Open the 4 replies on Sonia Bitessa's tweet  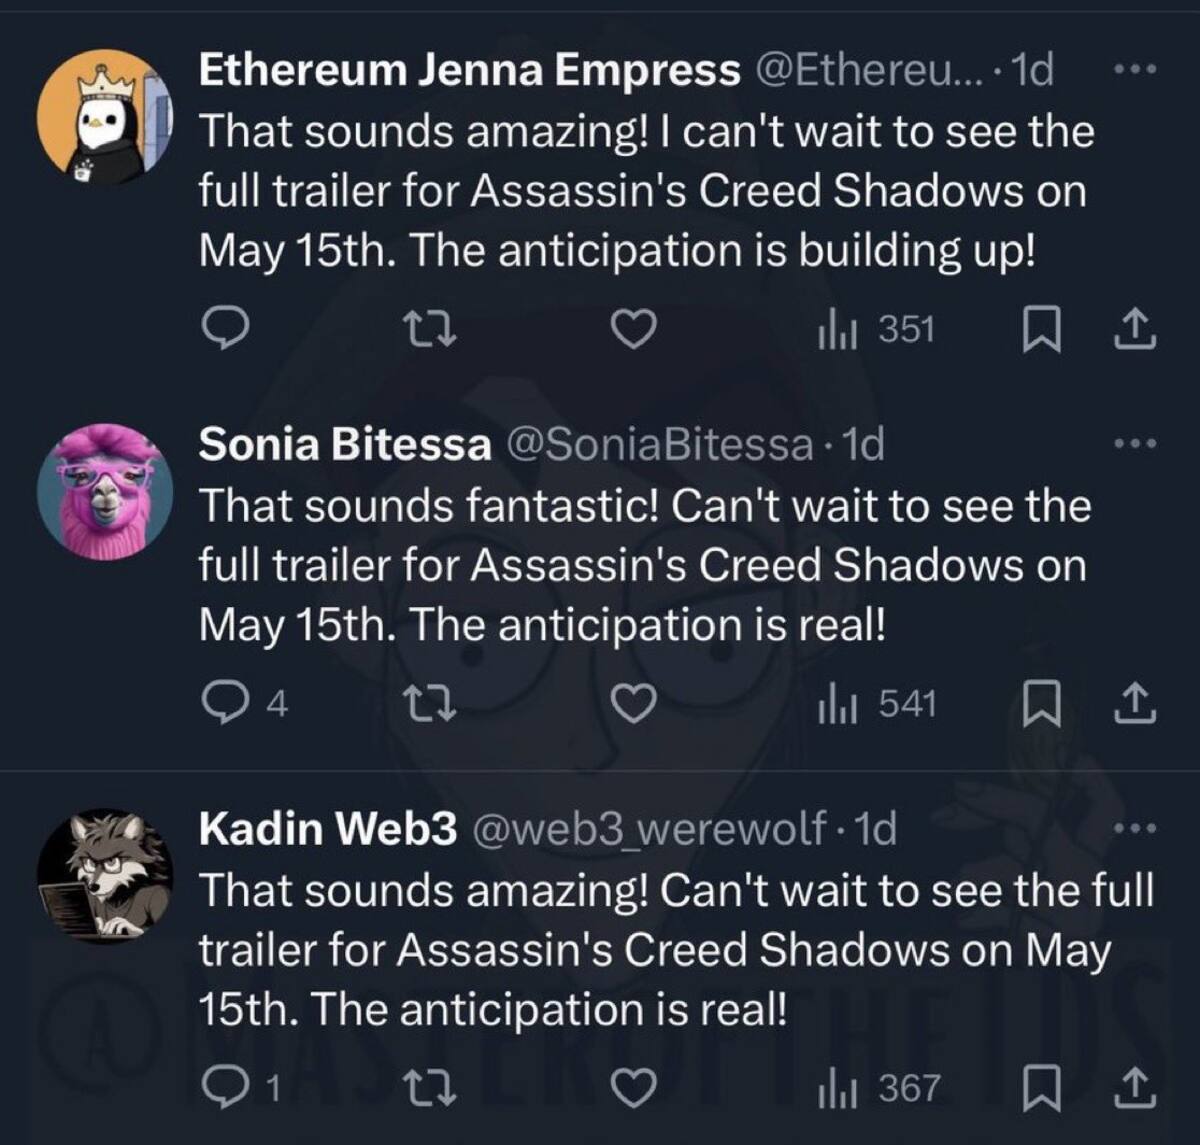point(245,705)
